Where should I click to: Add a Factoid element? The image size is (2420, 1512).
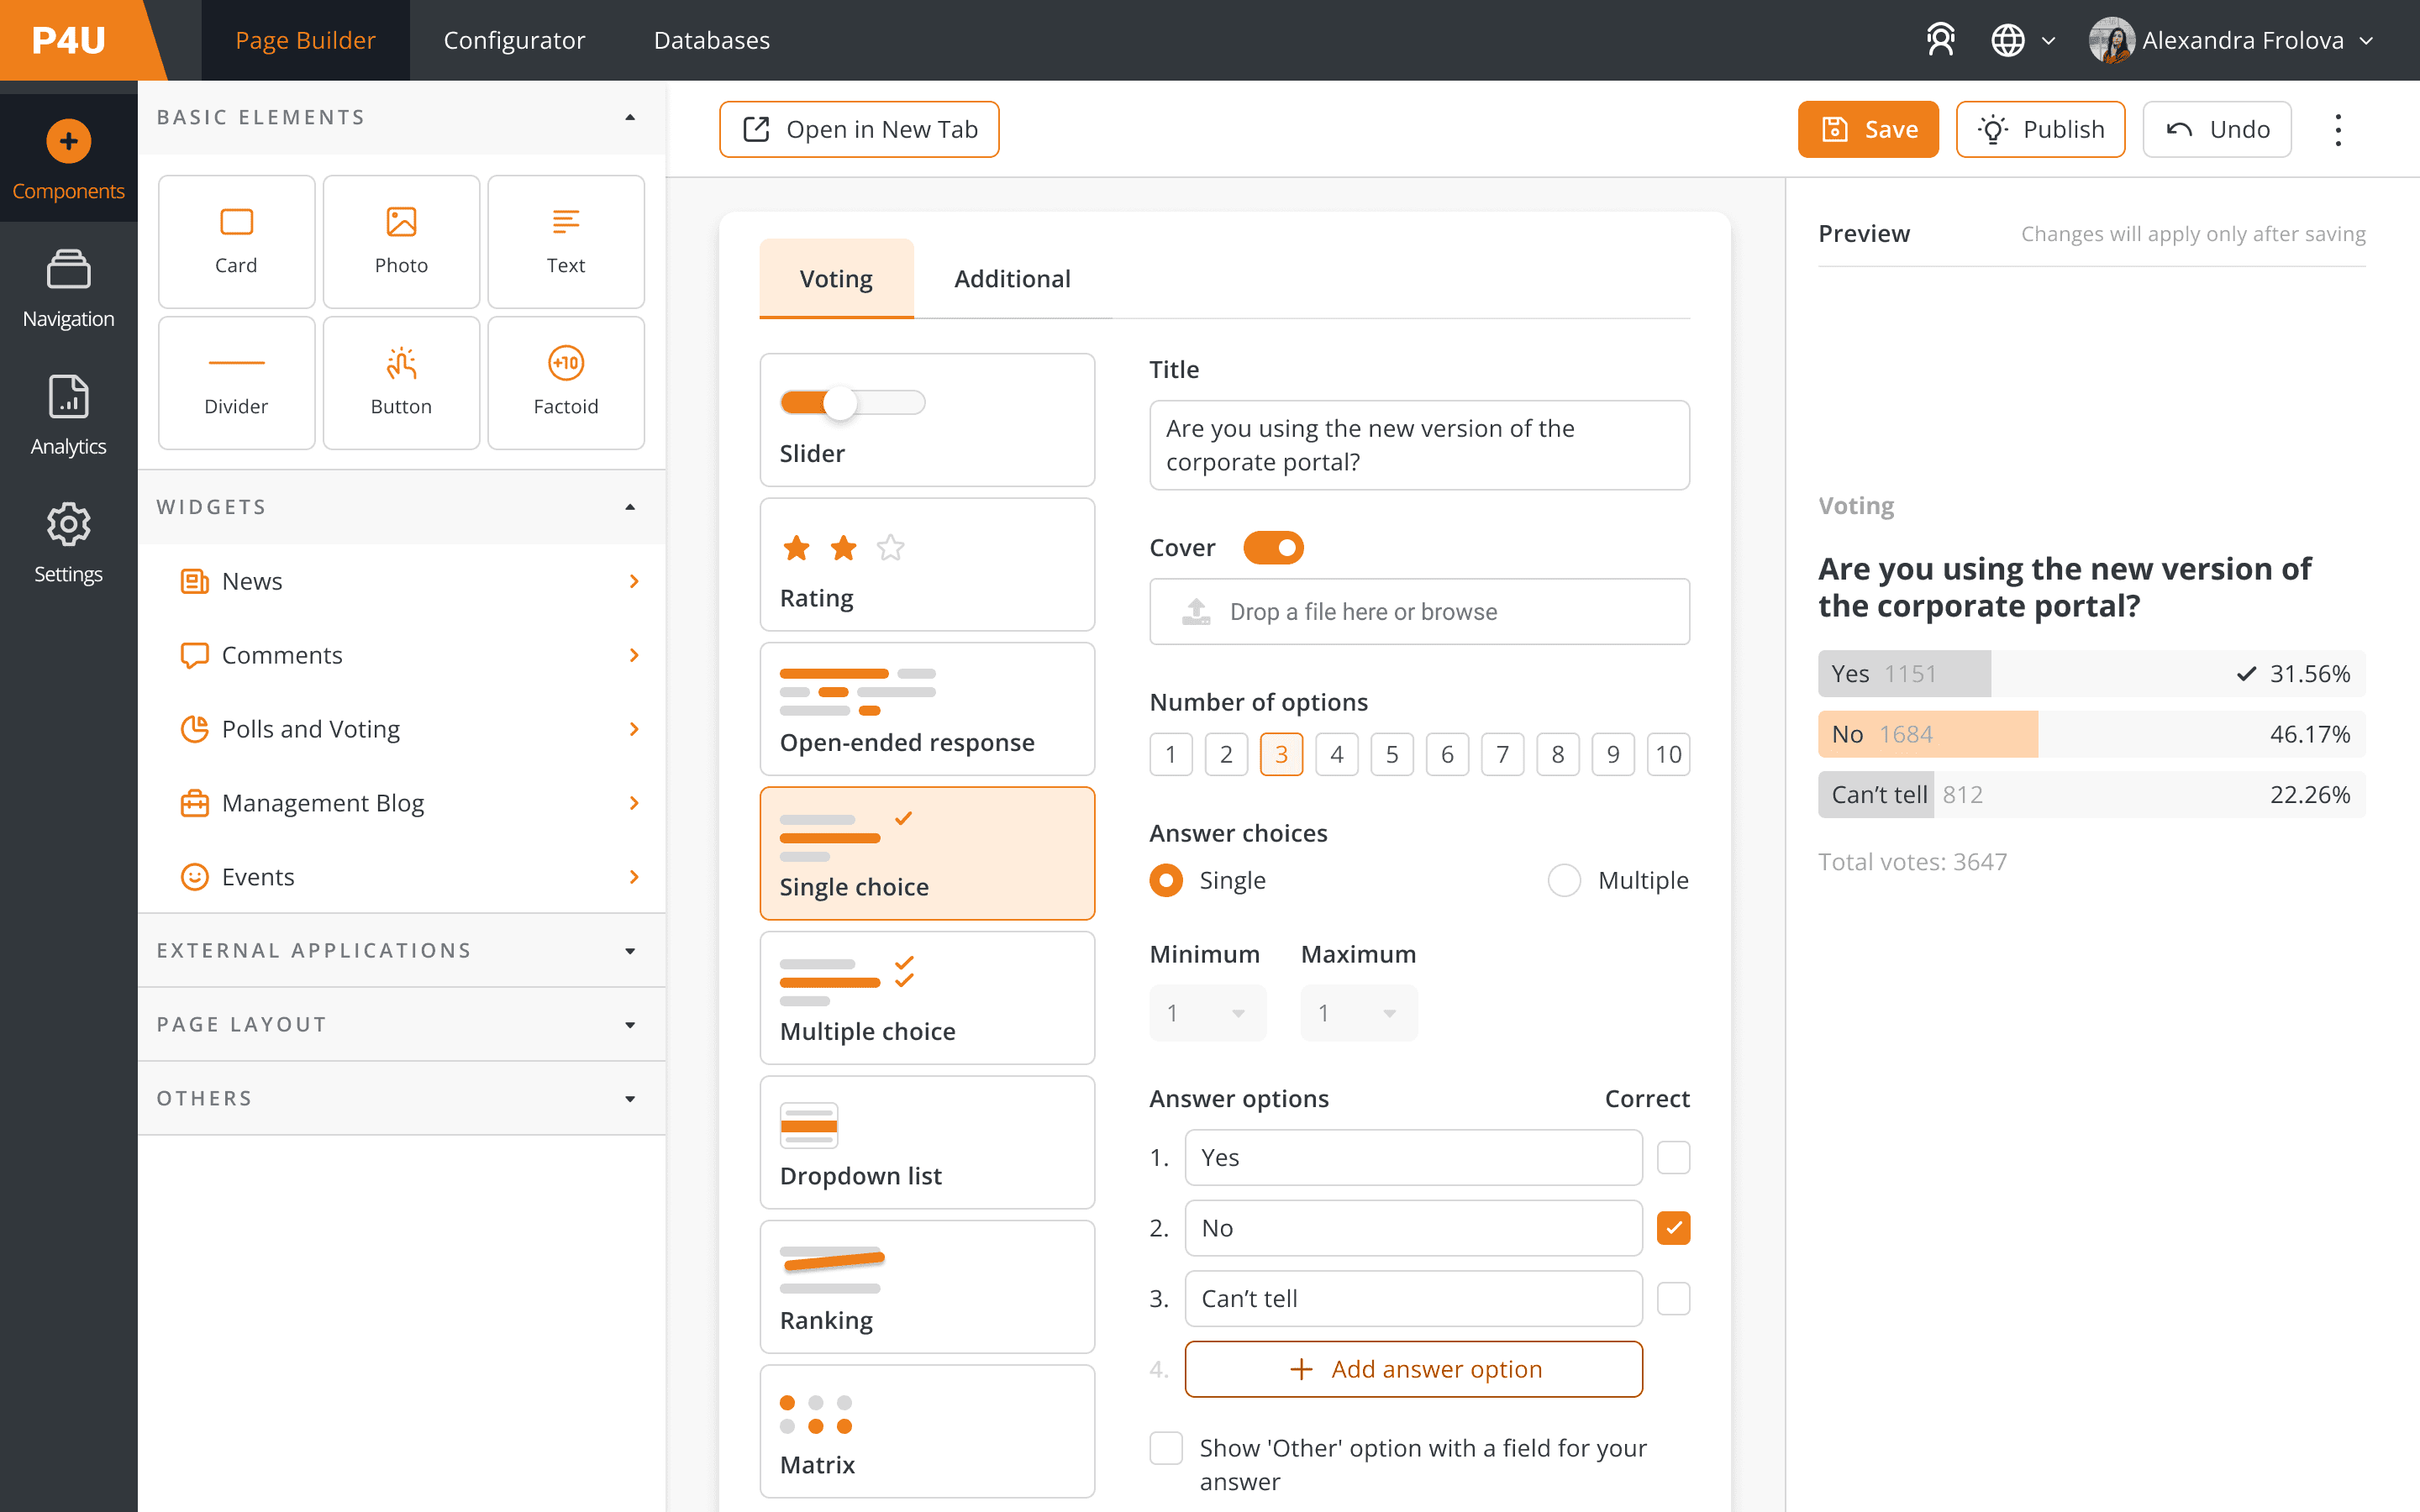point(565,382)
